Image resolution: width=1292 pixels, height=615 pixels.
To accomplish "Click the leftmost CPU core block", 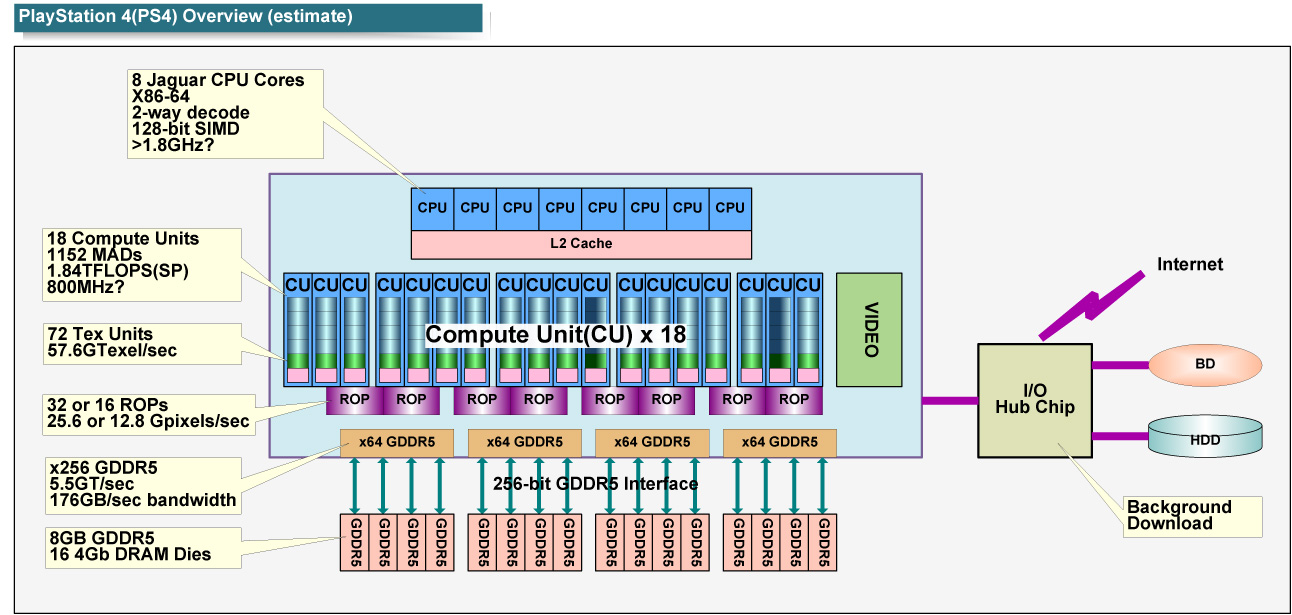I will 432,208.
